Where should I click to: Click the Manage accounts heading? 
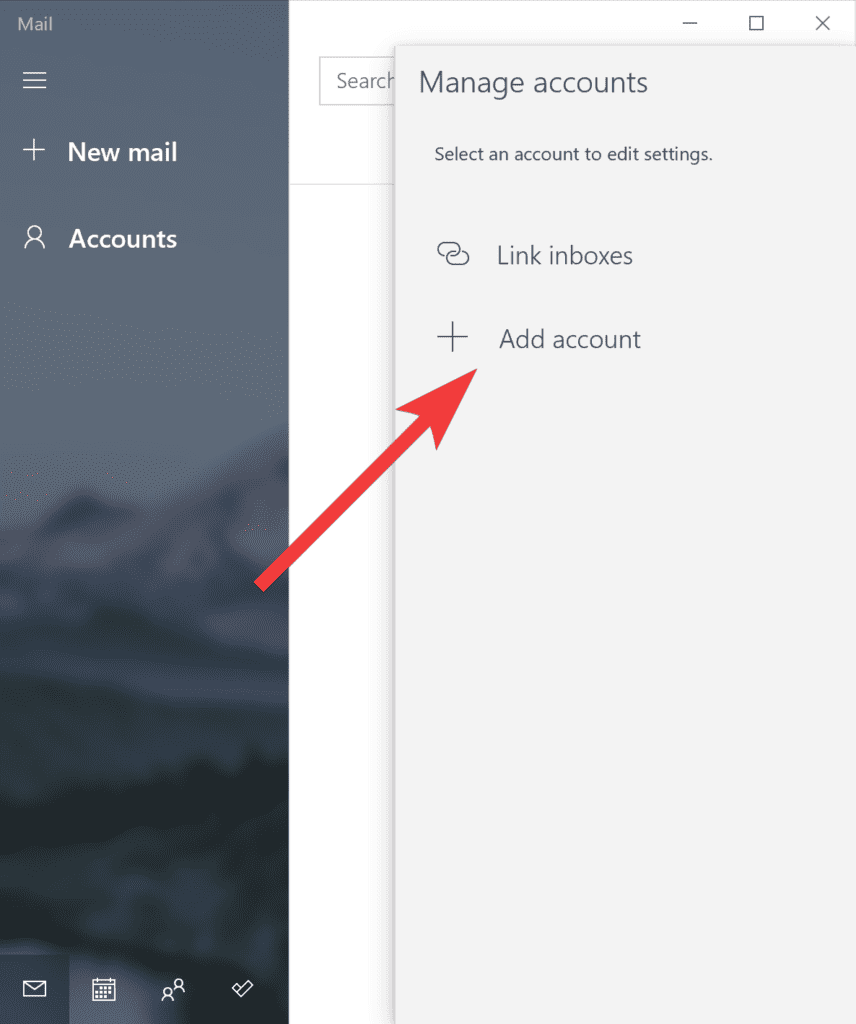[533, 83]
